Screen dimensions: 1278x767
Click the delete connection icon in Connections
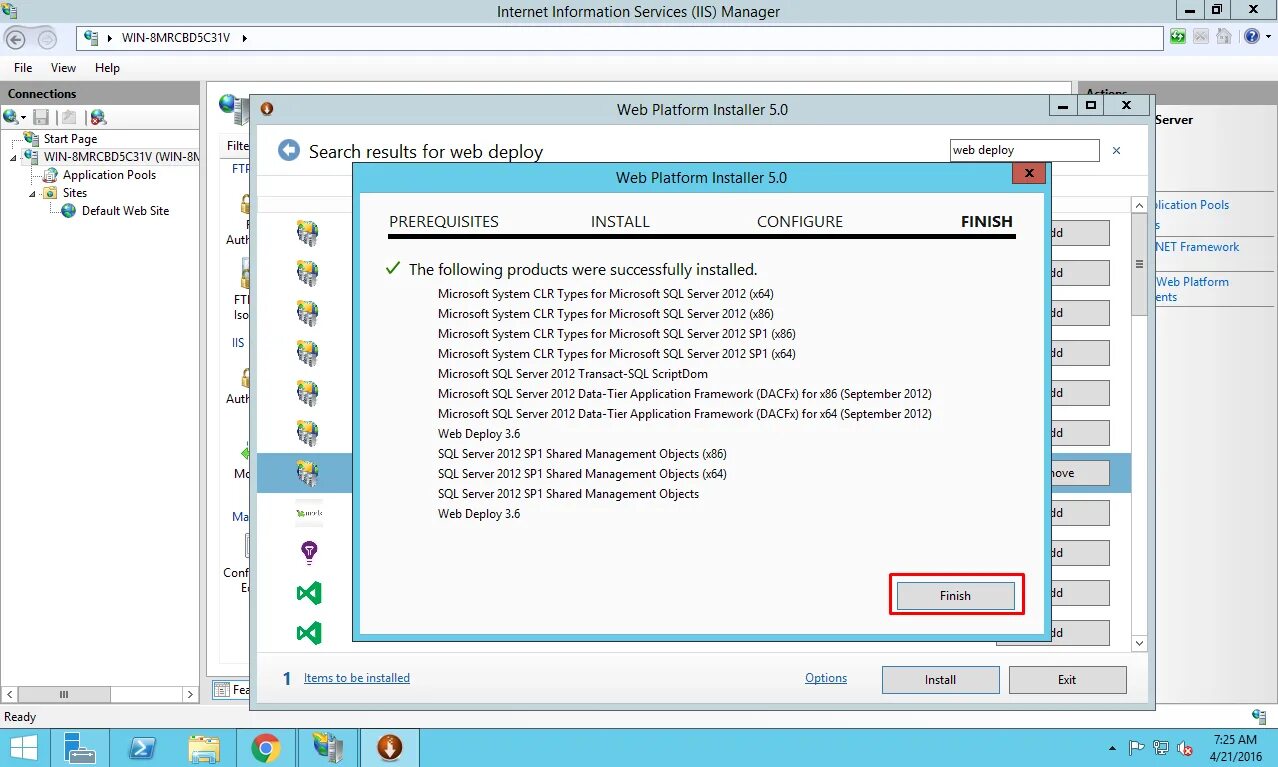coord(98,117)
